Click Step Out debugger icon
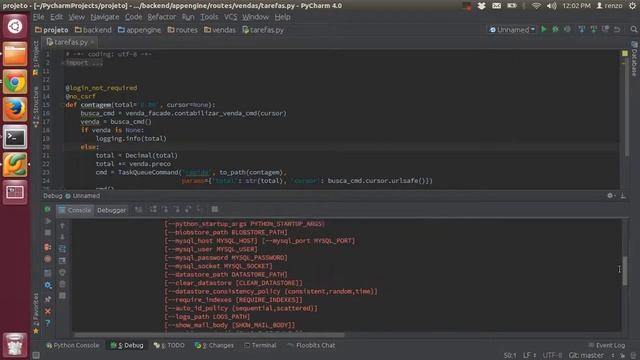Screen dimensions: 640x360 [188, 210]
